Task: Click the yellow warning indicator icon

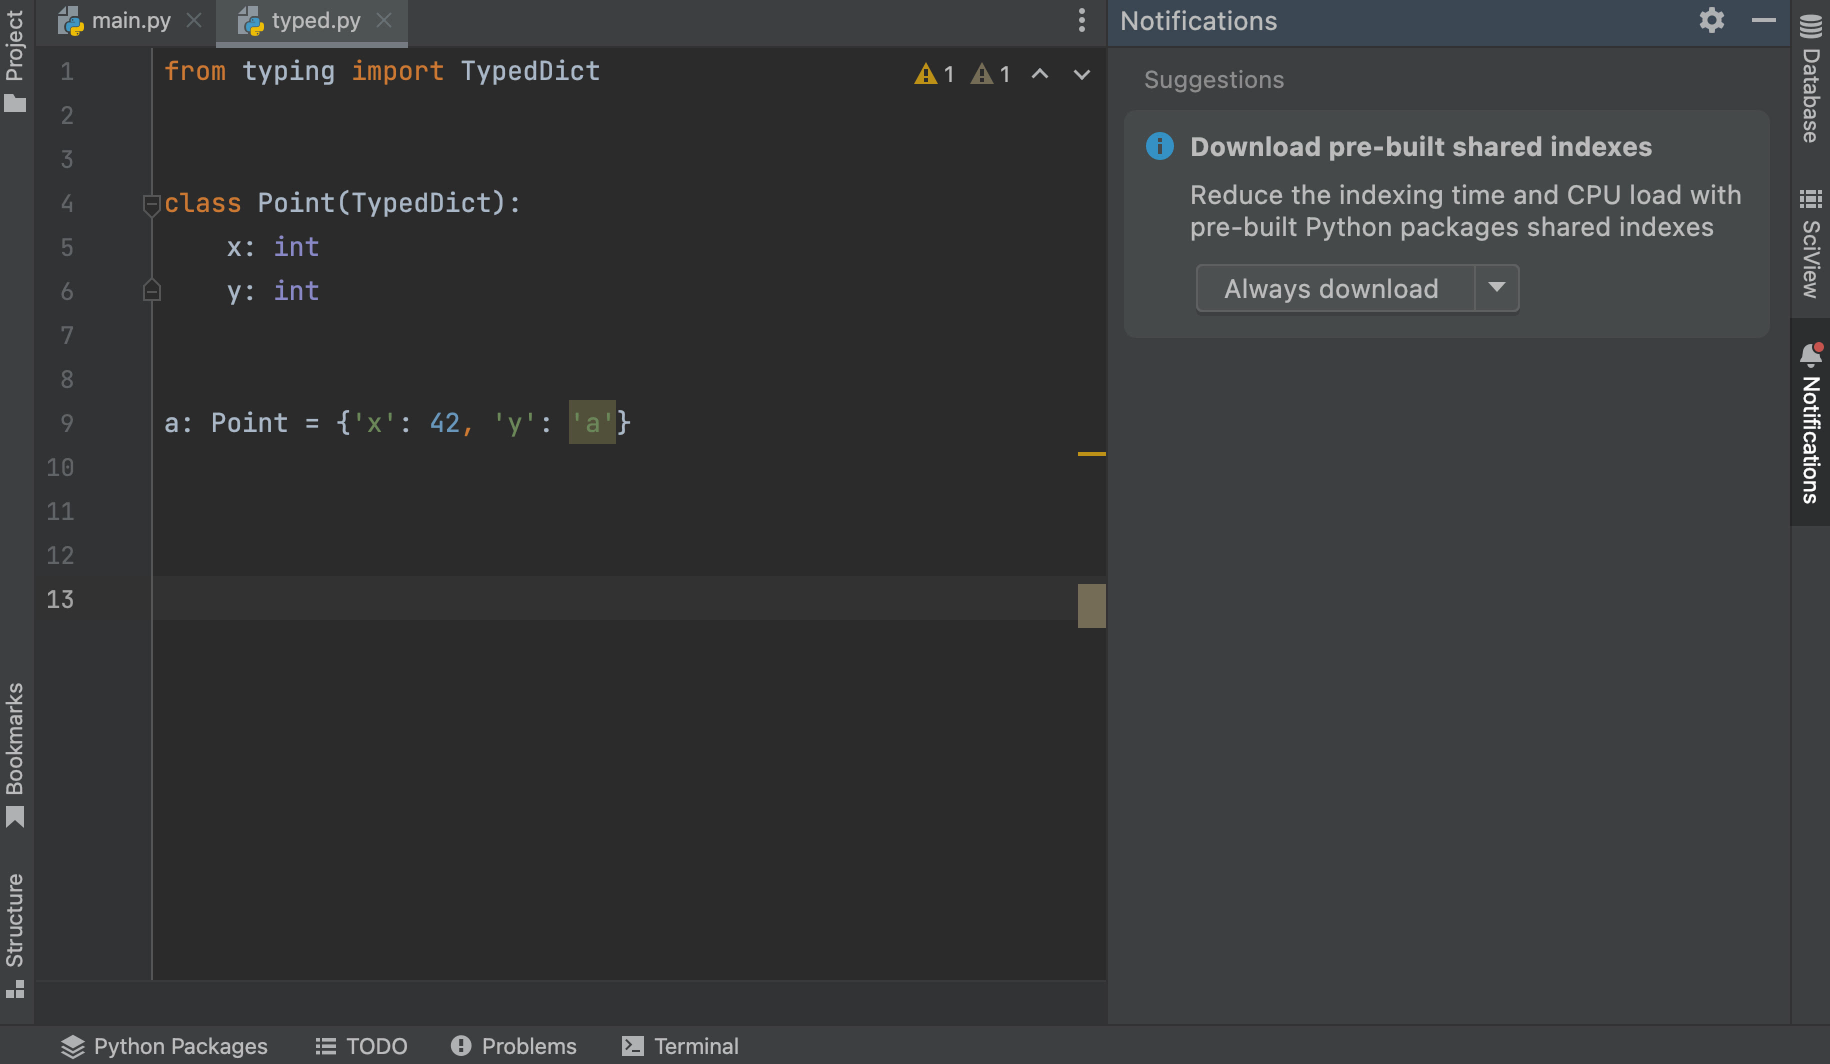Action: [925, 74]
